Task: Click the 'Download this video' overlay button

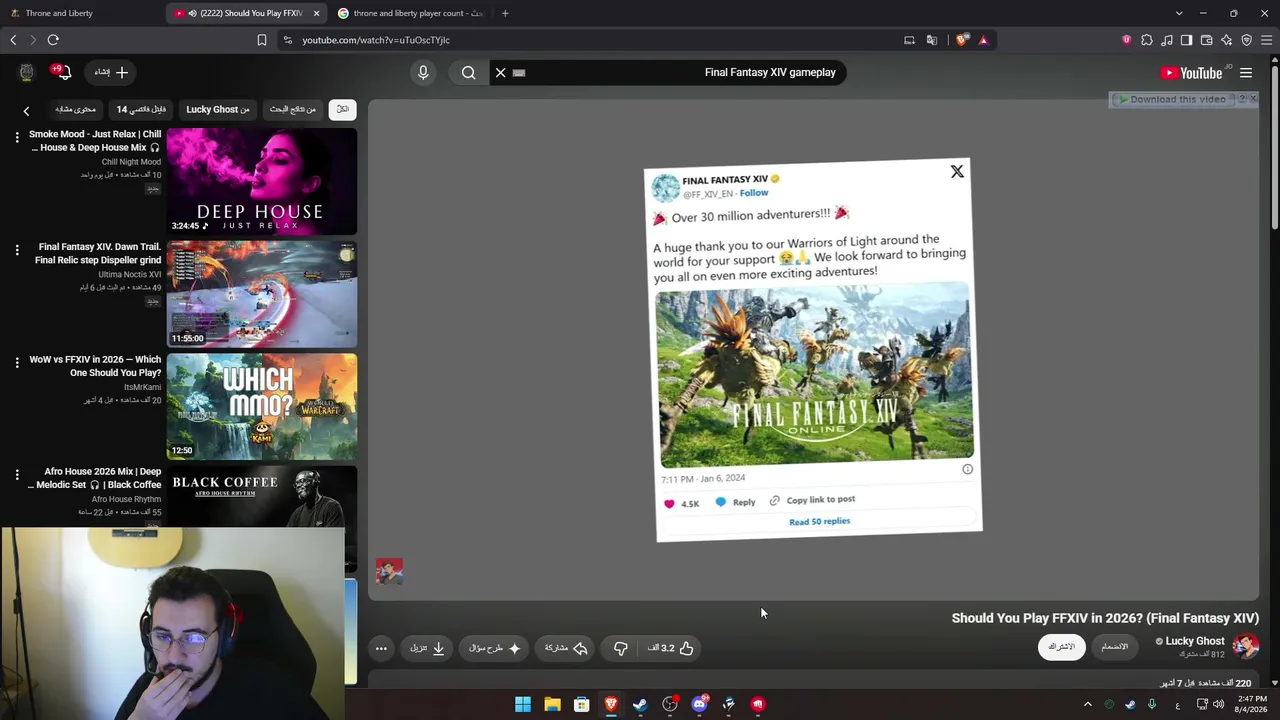Action: pos(1172,99)
